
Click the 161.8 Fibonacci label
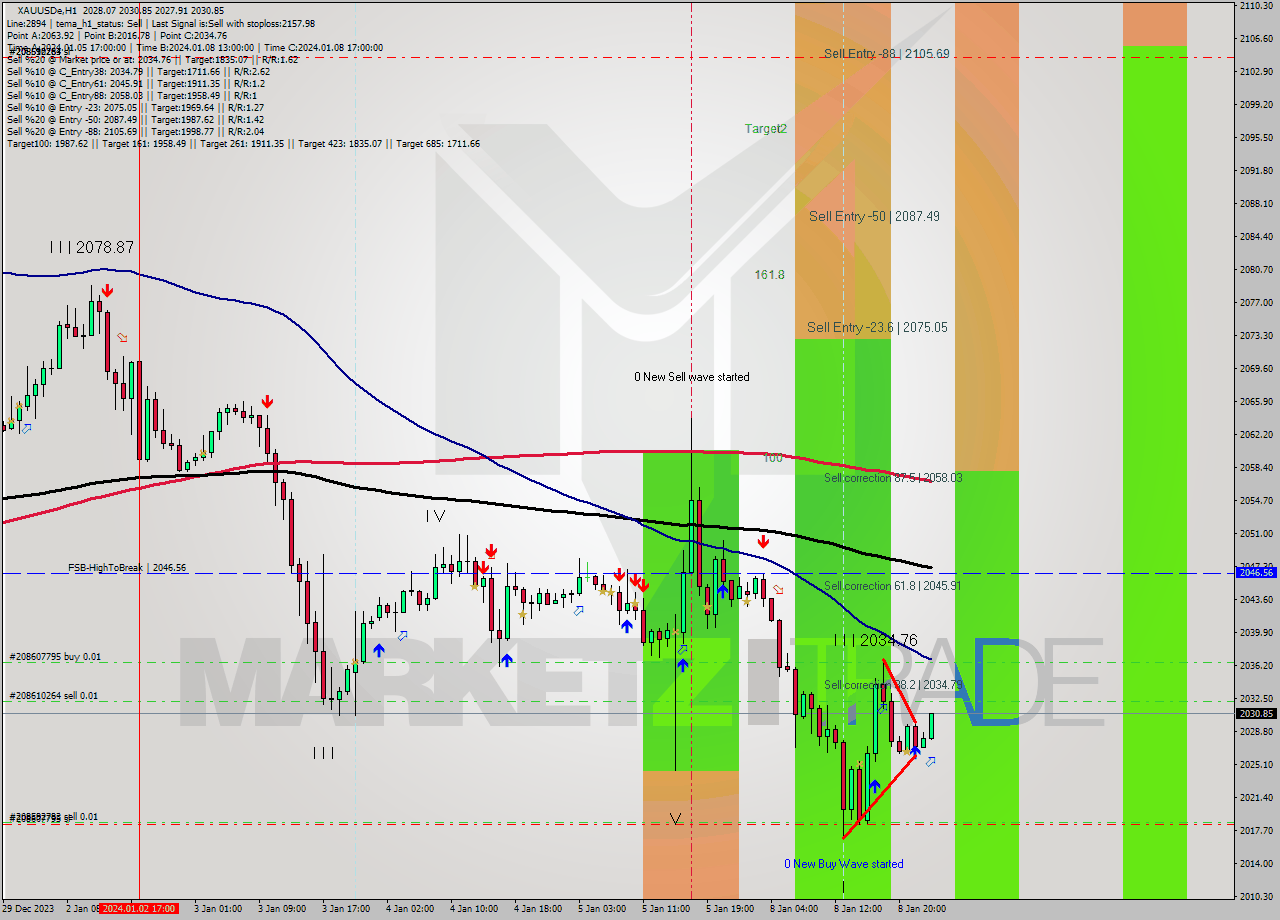(770, 275)
